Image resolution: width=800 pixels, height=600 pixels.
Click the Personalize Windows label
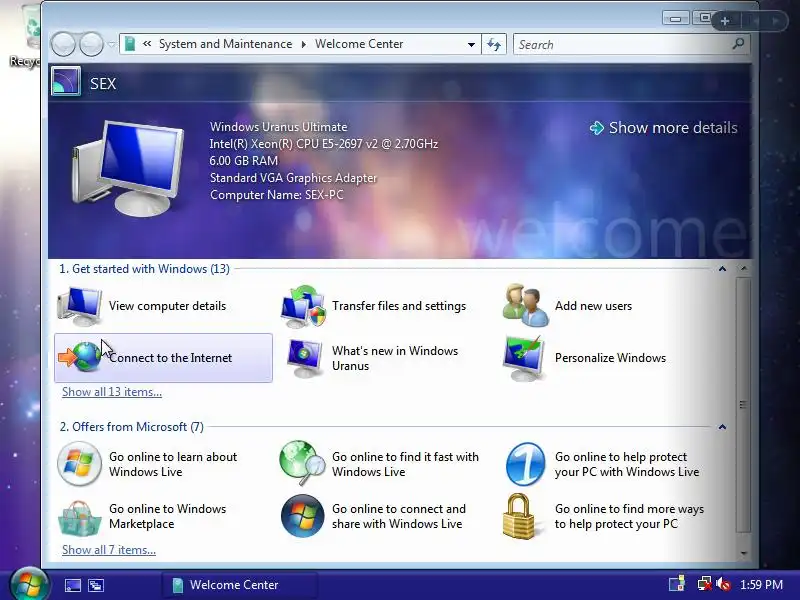pyautogui.click(x=610, y=358)
